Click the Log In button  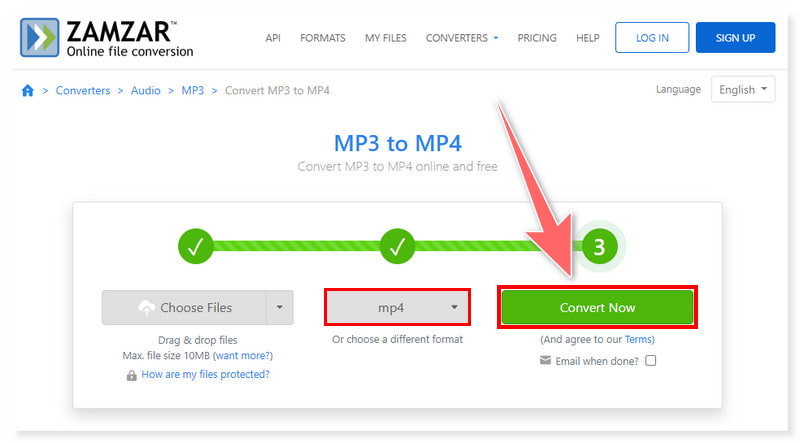click(651, 38)
